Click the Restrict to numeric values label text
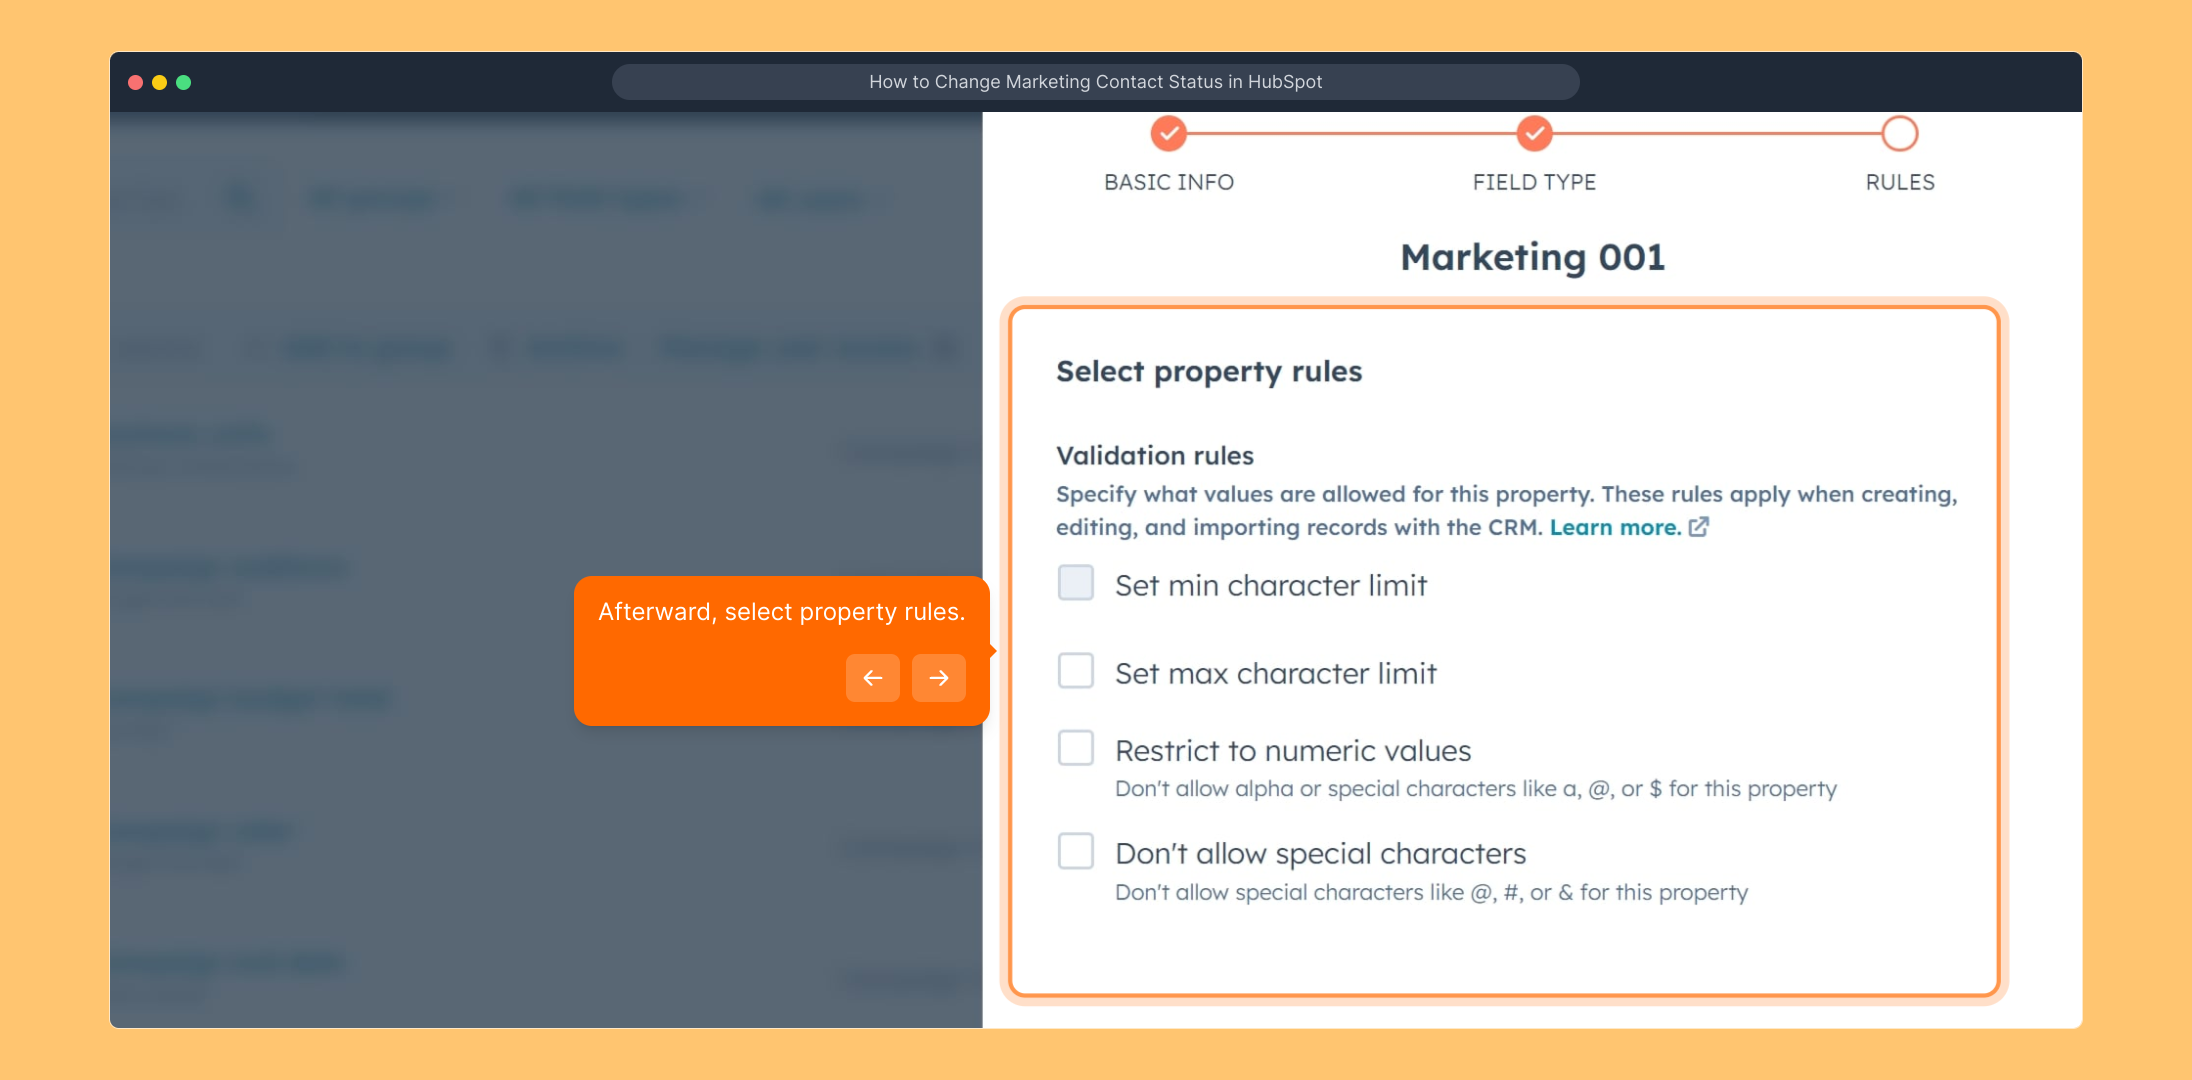This screenshot has width=2192, height=1080. pyautogui.click(x=1293, y=751)
